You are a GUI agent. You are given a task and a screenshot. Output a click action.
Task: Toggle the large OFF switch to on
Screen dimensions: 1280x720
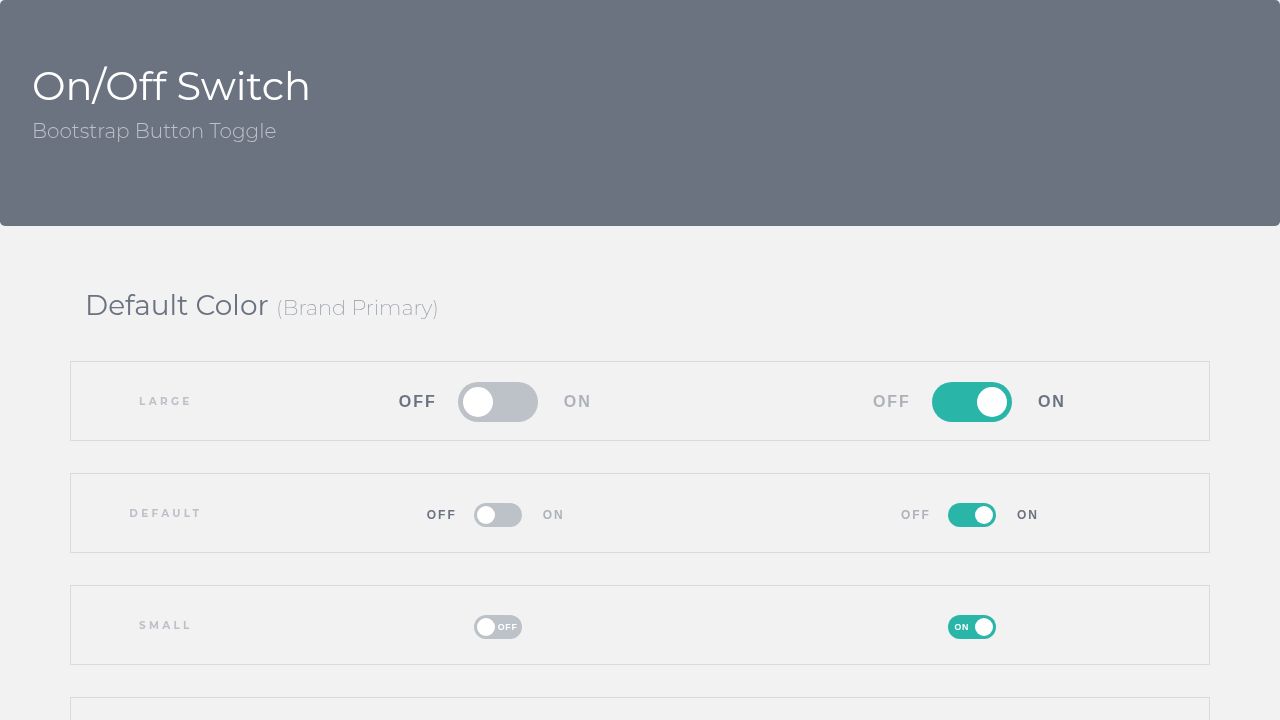tap(497, 402)
